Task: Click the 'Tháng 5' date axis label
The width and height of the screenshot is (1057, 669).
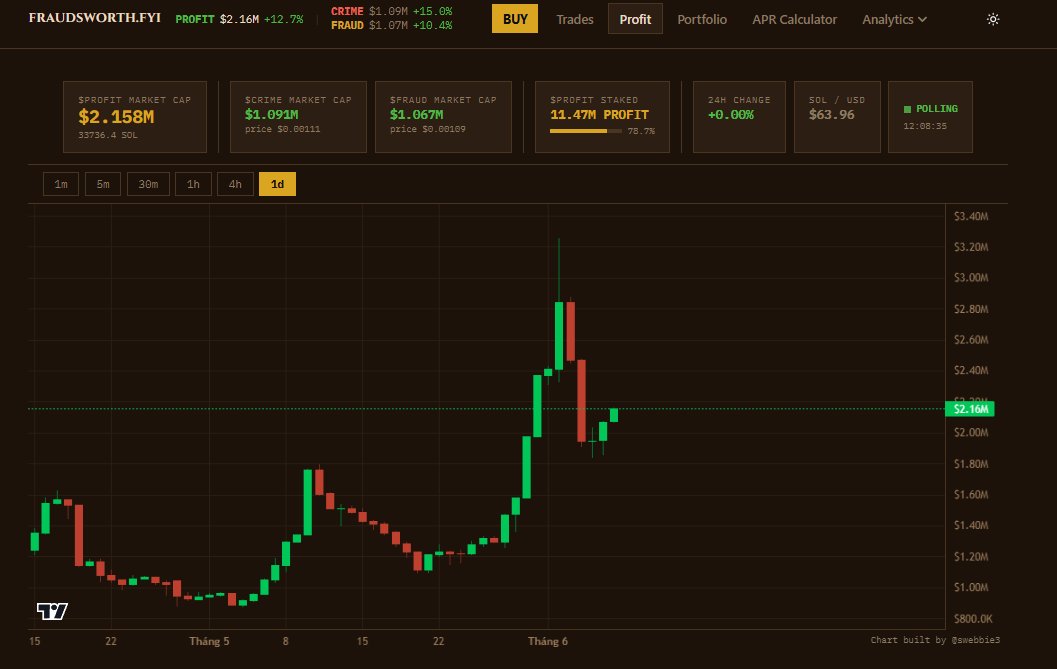Action: 209,641
